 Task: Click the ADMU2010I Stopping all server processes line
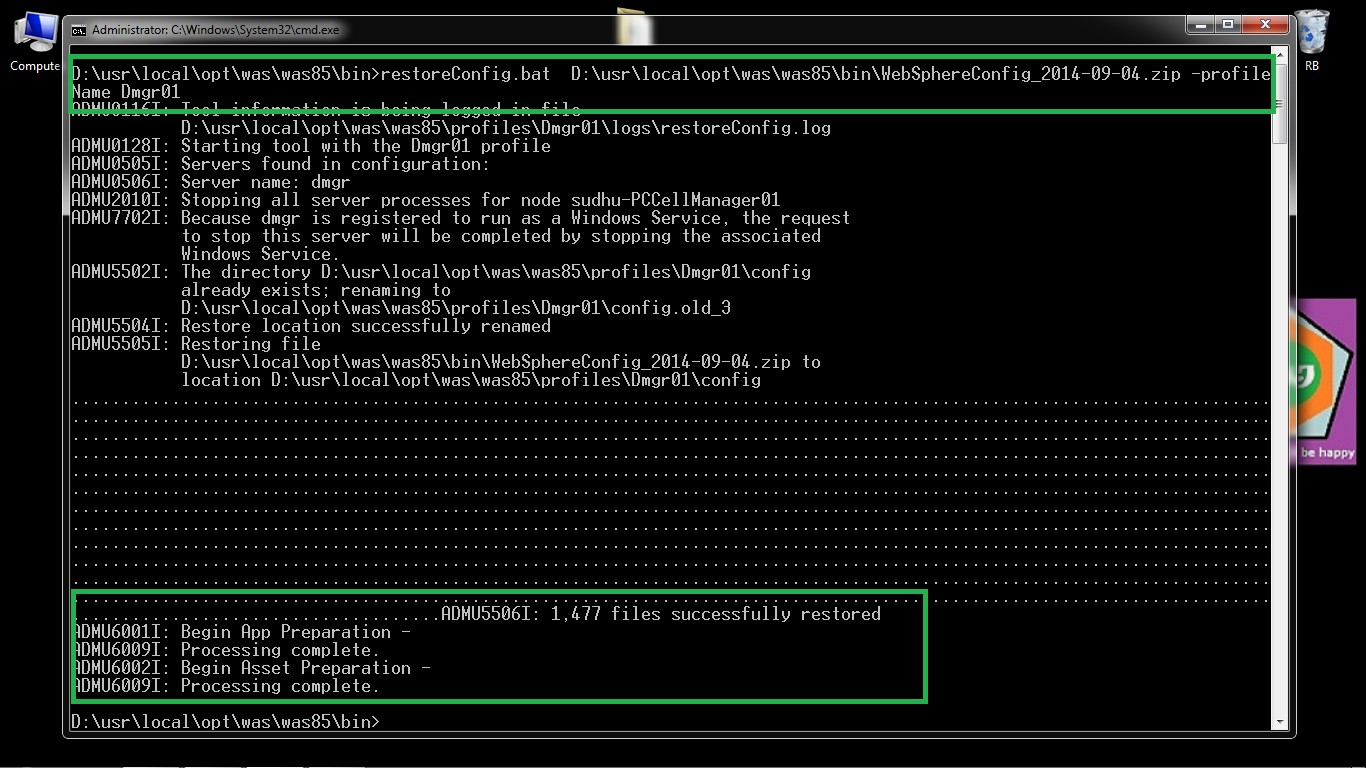pos(426,200)
